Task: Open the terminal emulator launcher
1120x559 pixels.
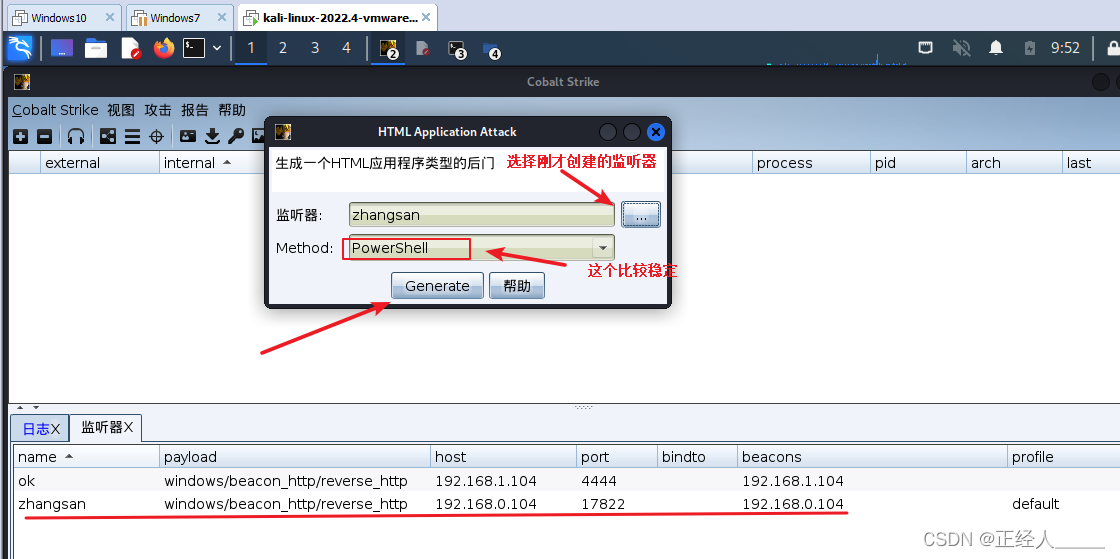Action: (x=194, y=48)
